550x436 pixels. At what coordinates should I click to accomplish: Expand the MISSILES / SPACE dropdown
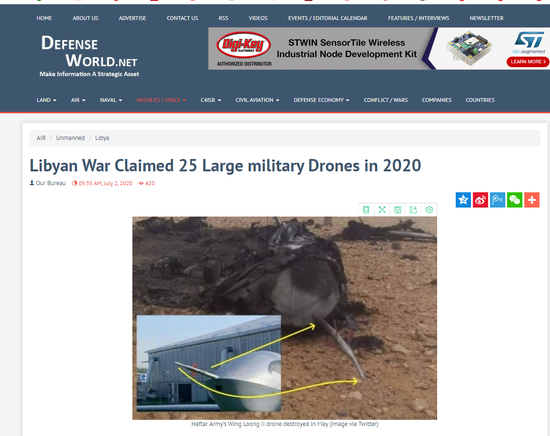[161, 100]
